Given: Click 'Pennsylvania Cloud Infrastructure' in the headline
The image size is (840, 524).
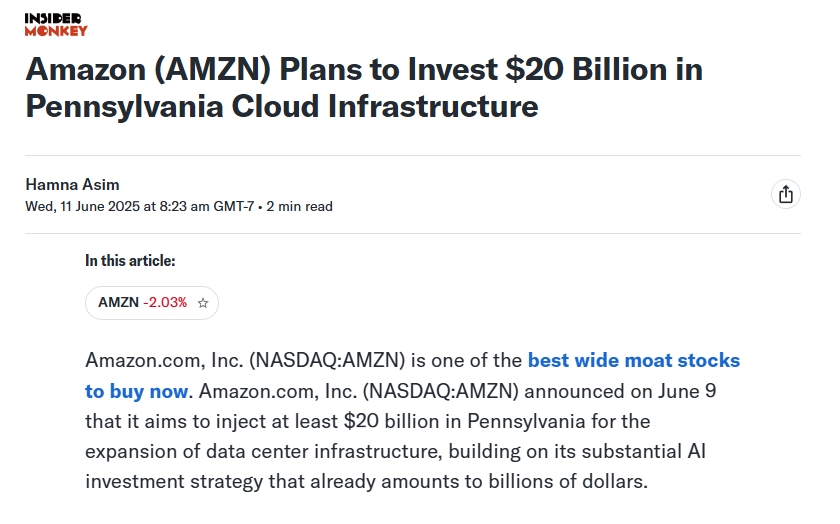Looking at the screenshot, I should tap(282, 106).
